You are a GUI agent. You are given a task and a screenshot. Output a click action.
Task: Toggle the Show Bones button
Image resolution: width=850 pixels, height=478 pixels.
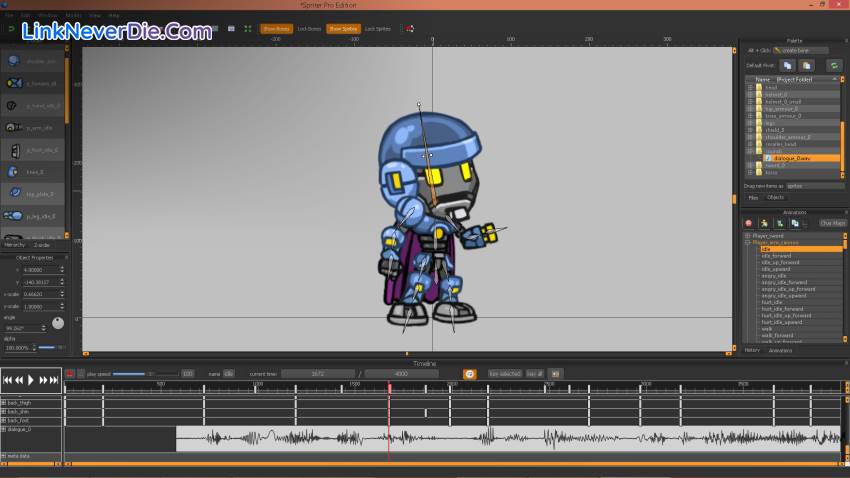(x=276, y=29)
